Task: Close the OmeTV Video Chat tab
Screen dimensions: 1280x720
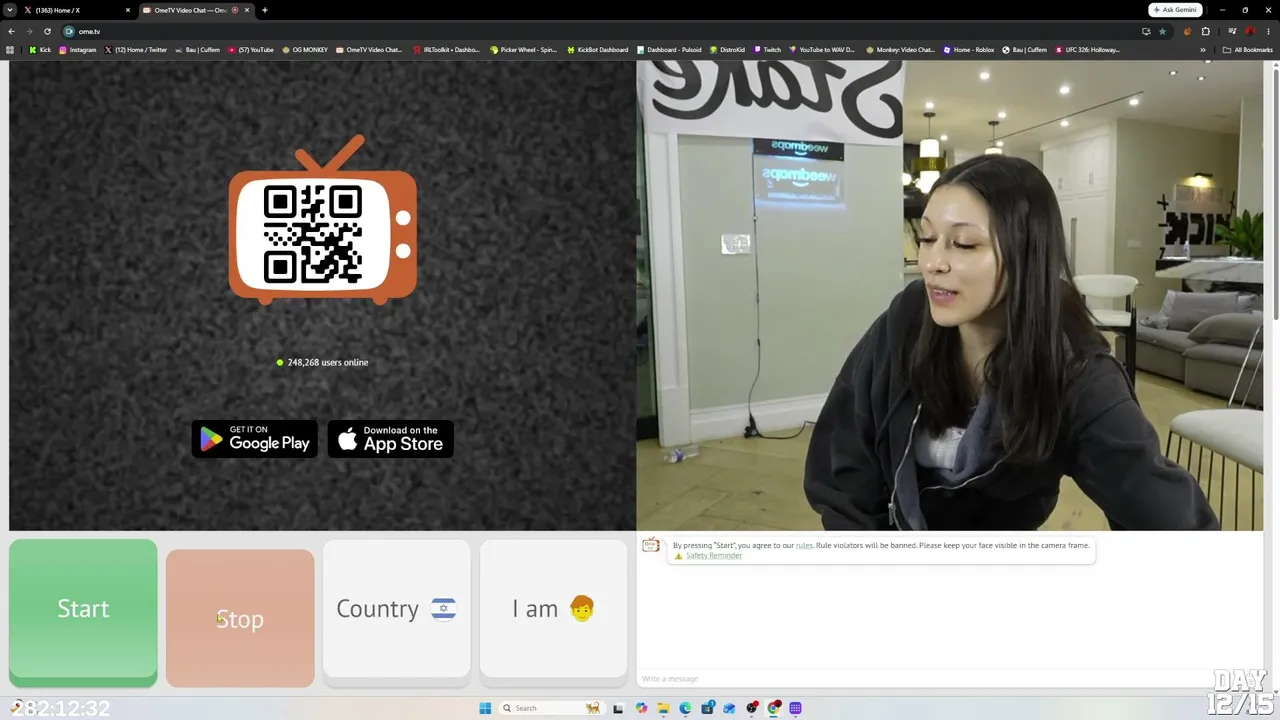Action: coord(247,10)
